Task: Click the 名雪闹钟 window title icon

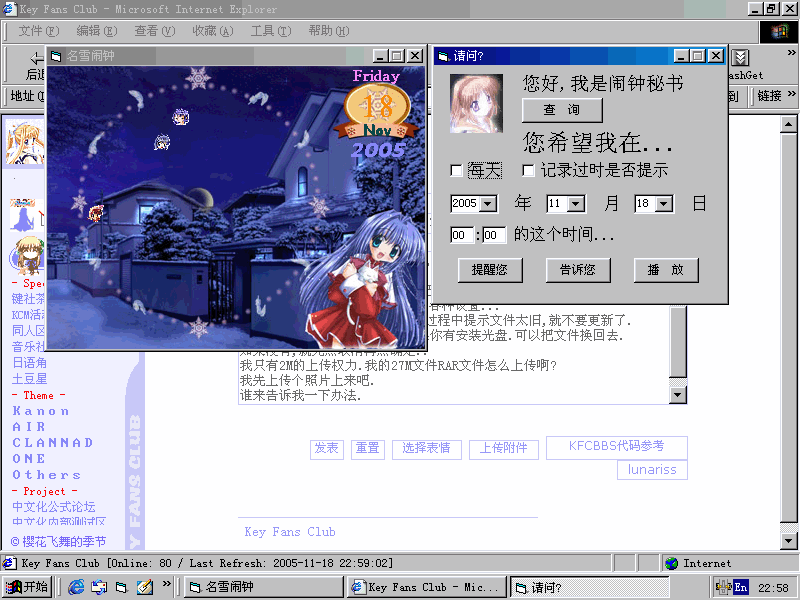Action: (x=56, y=56)
